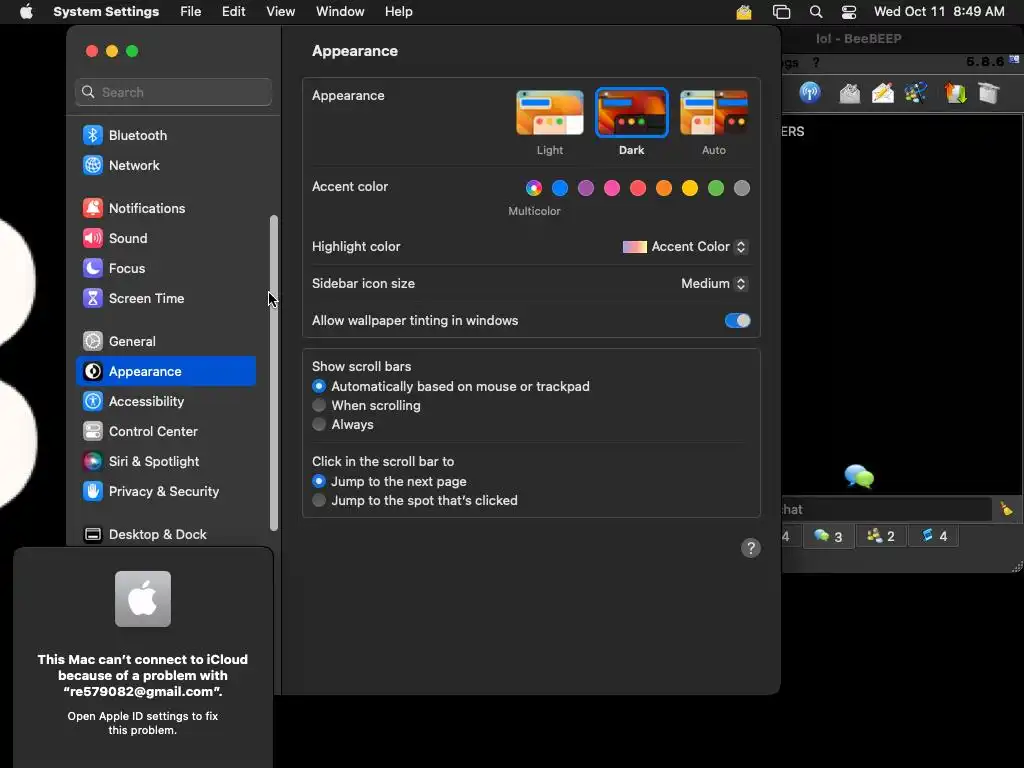
Task: Pick the graphite accent color
Action: pyautogui.click(x=742, y=188)
